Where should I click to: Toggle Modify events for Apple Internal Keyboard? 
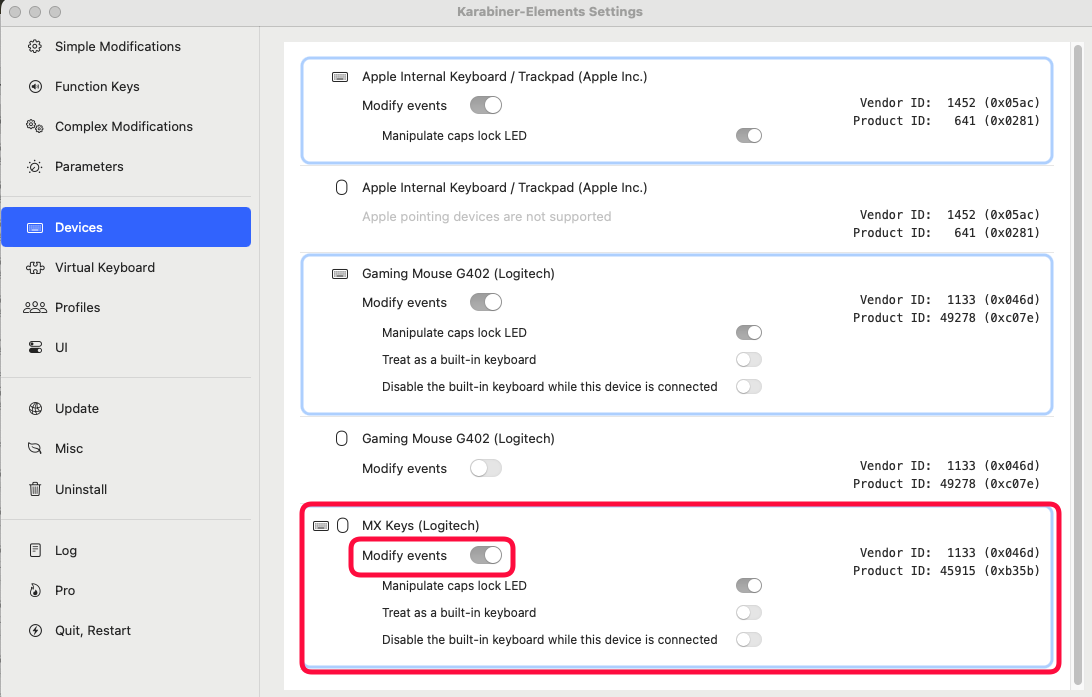point(485,105)
